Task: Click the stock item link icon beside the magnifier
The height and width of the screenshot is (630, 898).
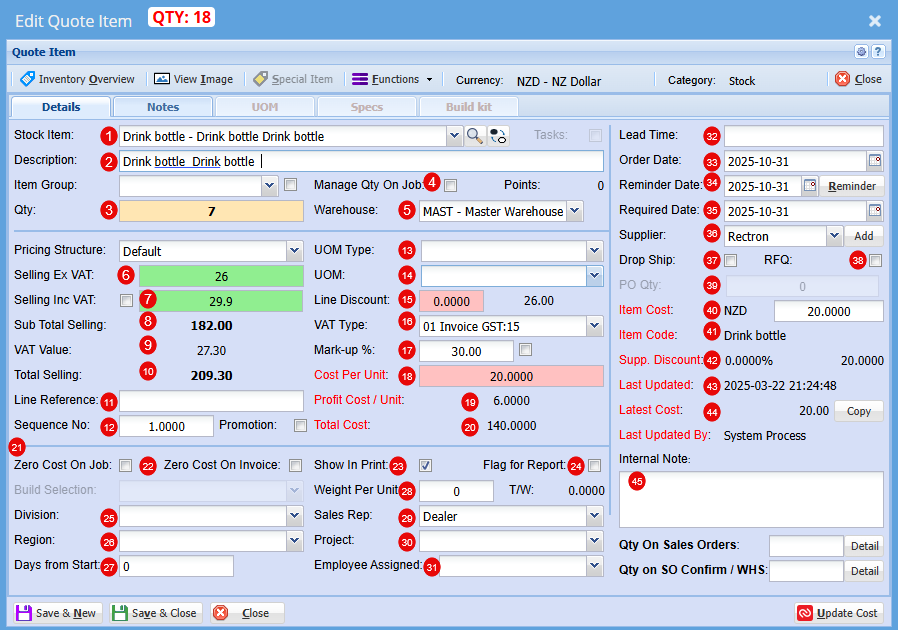Action: click(x=498, y=136)
